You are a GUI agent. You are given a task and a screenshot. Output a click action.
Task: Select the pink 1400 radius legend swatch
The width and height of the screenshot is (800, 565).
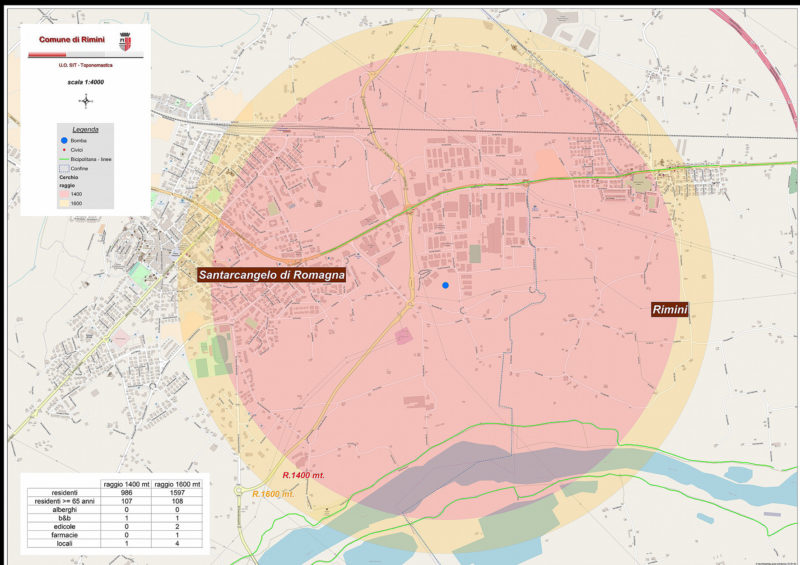pyautogui.click(x=63, y=194)
